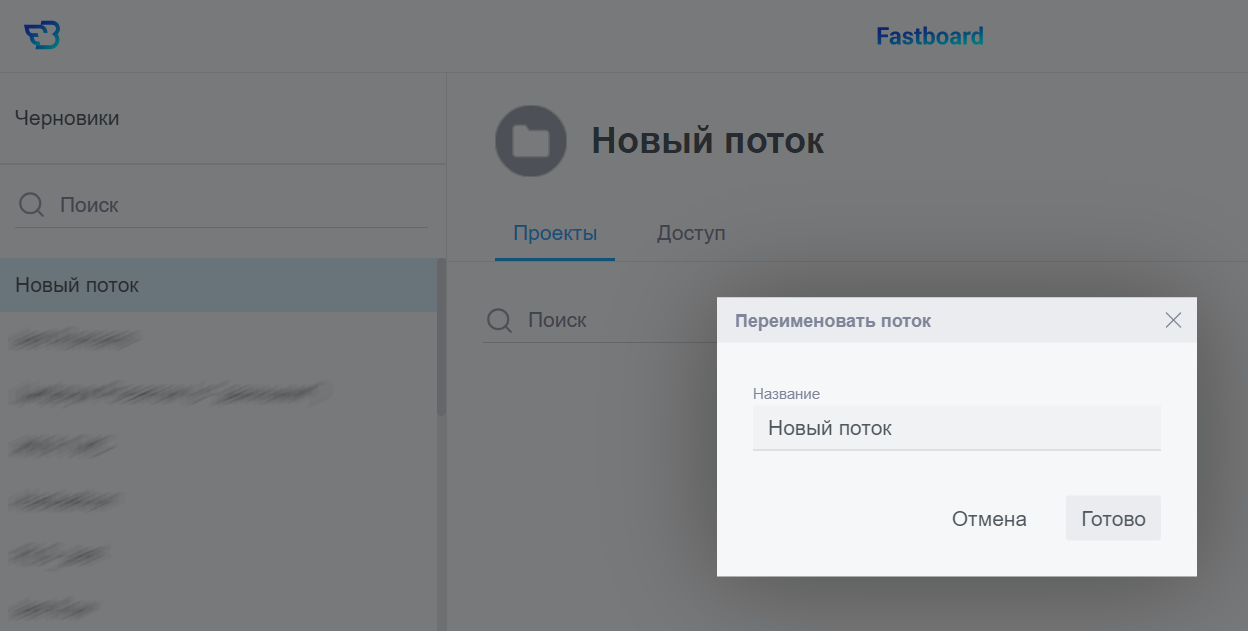Click the Название field label
Image resolution: width=1248 pixels, height=631 pixels.
tap(786, 394)
